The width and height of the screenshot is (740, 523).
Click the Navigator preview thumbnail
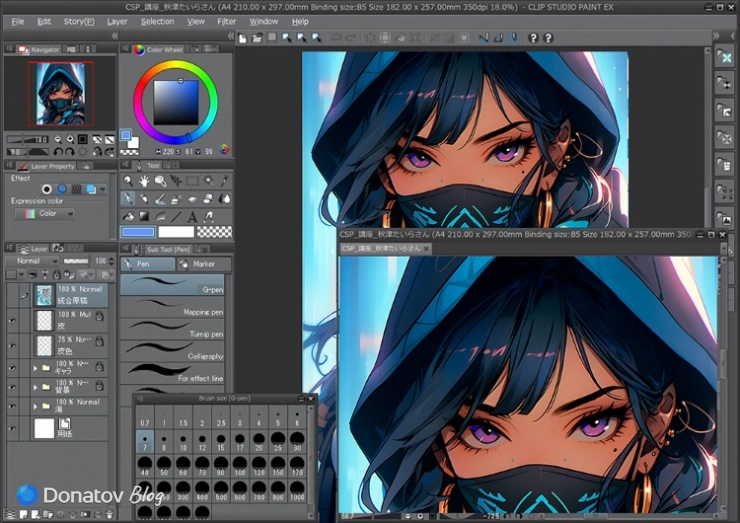pyautogui.click(x=61, y=93)
